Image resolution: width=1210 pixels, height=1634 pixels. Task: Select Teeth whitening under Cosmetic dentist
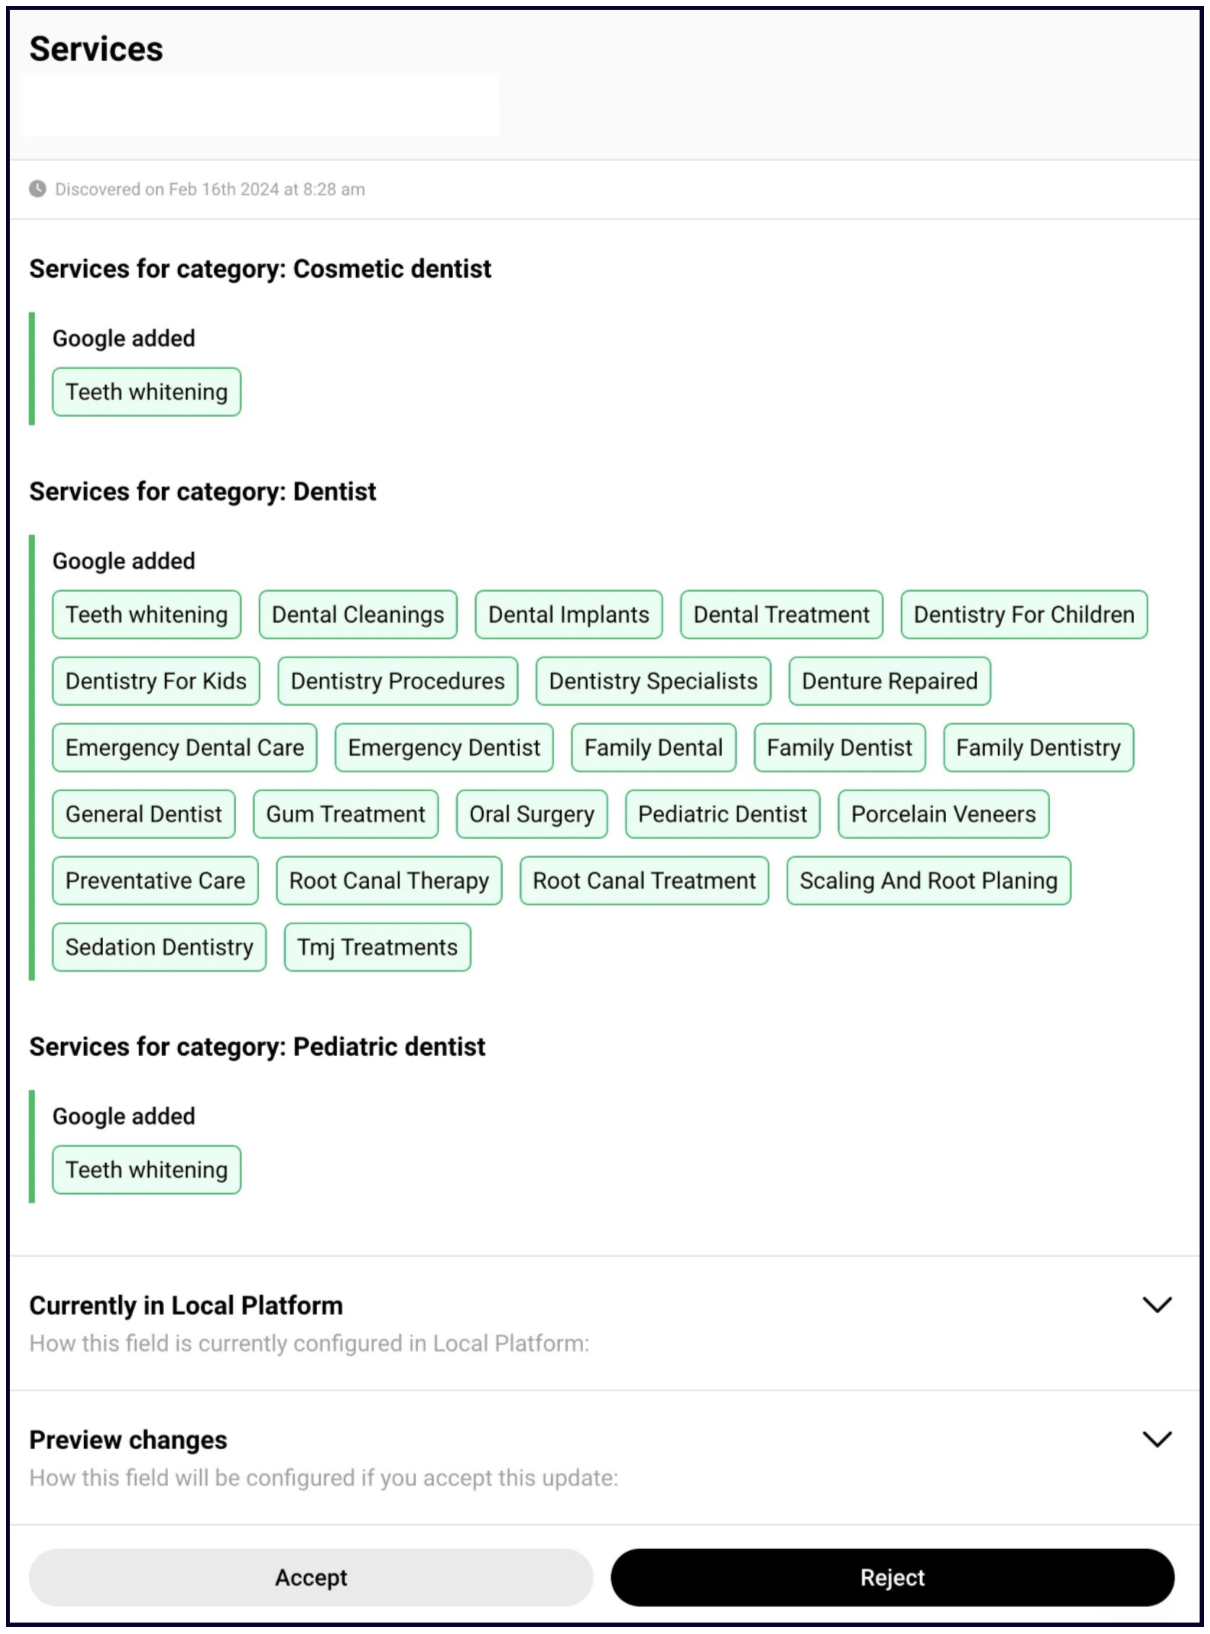point(147,392)
